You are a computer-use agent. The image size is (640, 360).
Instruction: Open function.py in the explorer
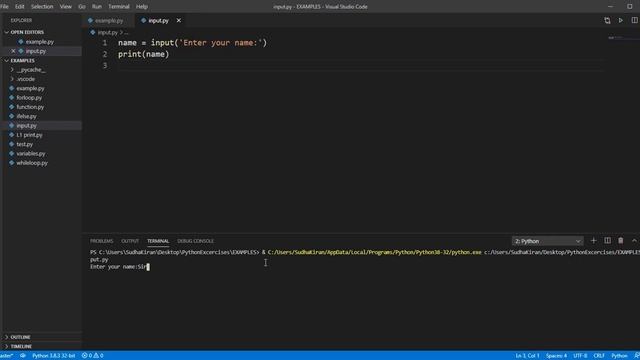pyautogui.click(x=30, y=107)
